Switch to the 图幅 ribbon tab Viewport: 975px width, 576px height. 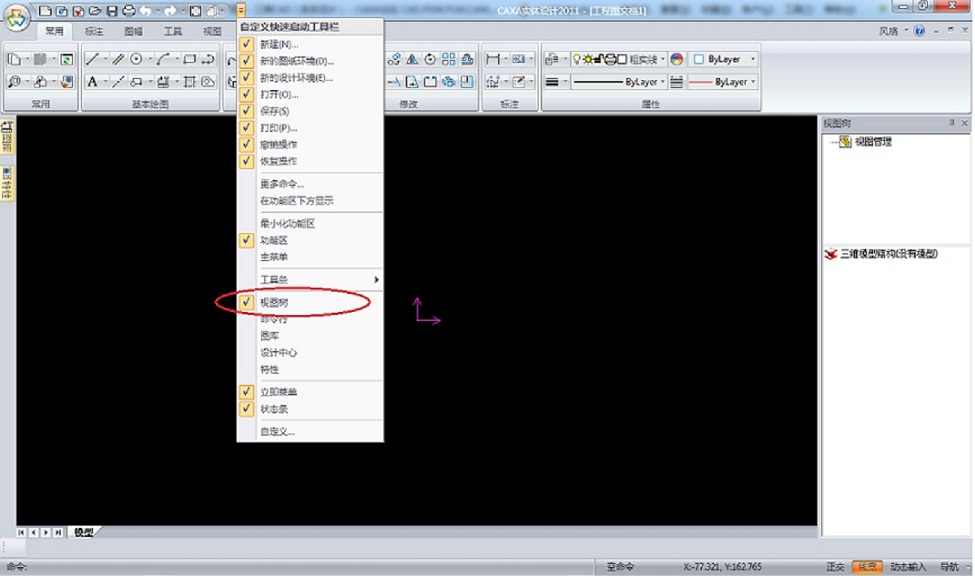click(133, 31)
